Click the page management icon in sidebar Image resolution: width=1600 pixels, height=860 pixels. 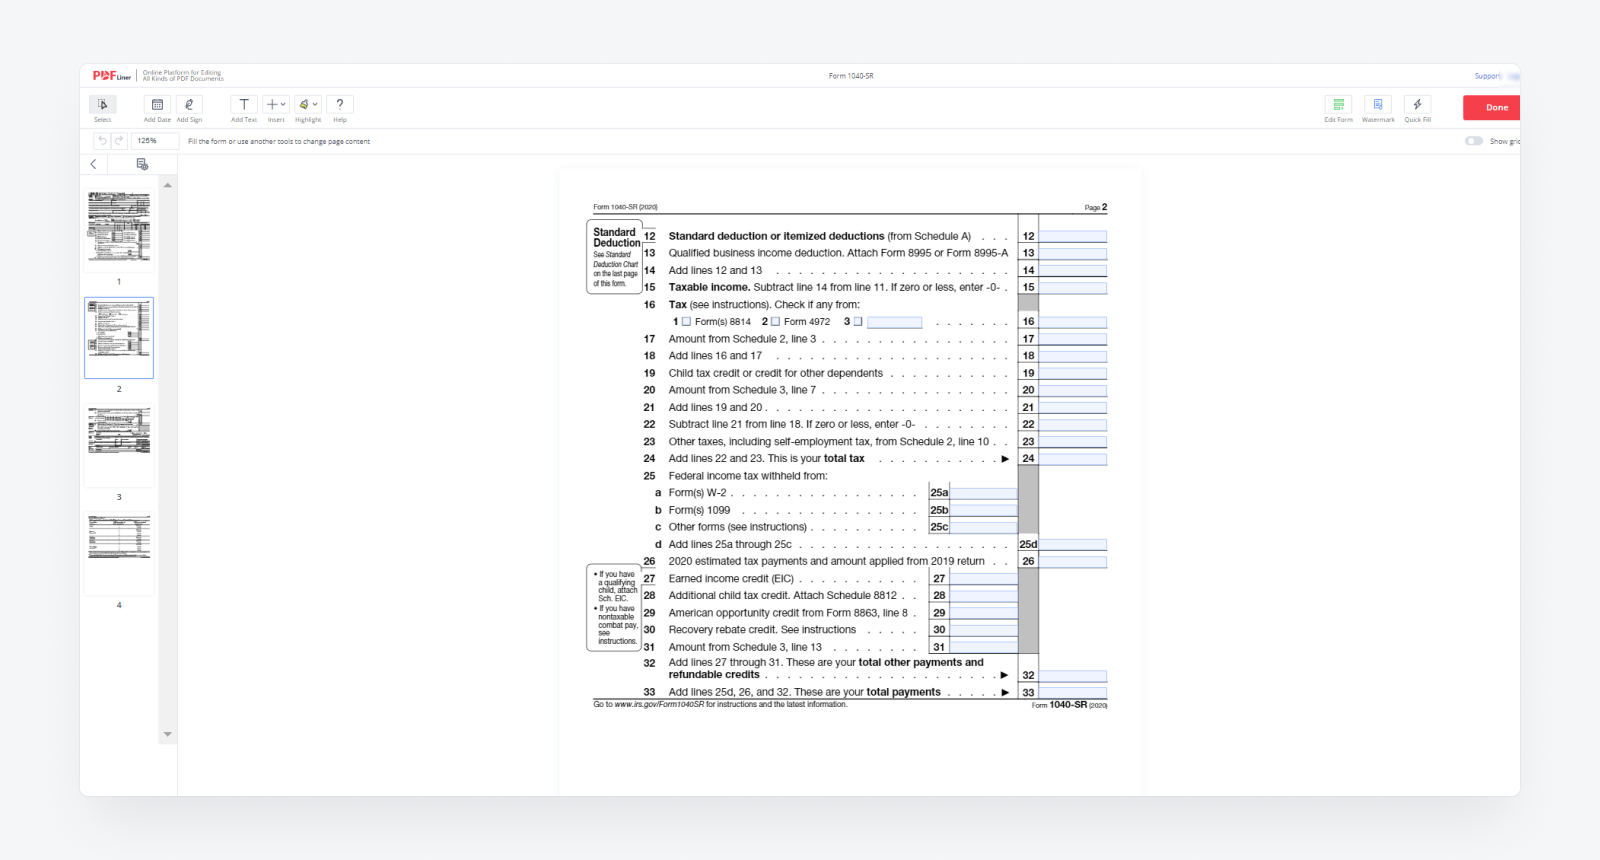click(142, 164)
